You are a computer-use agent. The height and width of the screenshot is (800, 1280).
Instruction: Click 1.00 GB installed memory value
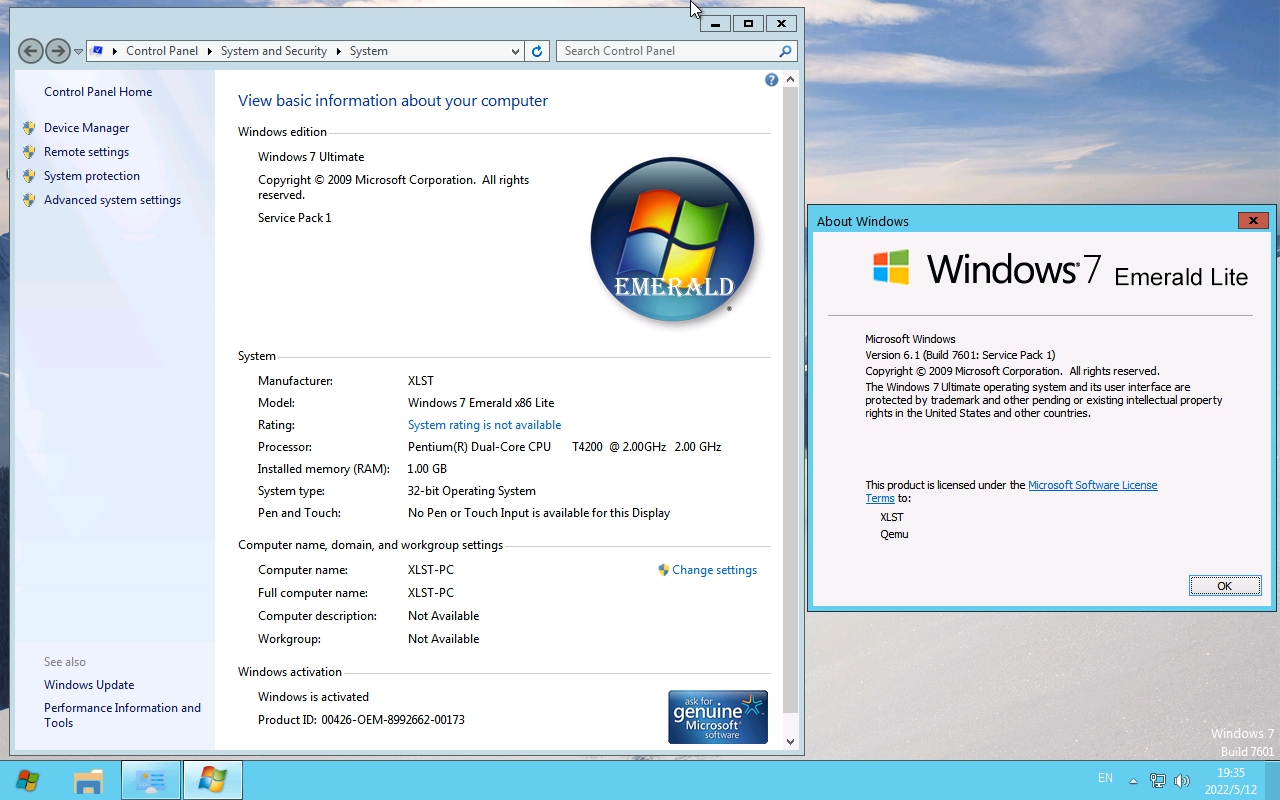pos(427,469)
